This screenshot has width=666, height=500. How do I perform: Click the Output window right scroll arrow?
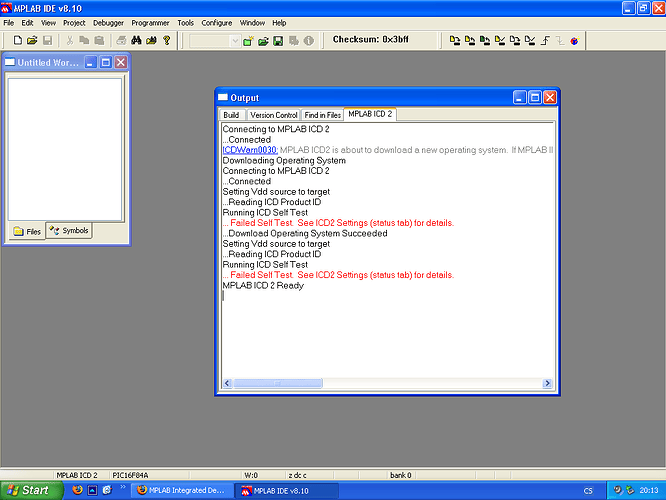(547, 383)
